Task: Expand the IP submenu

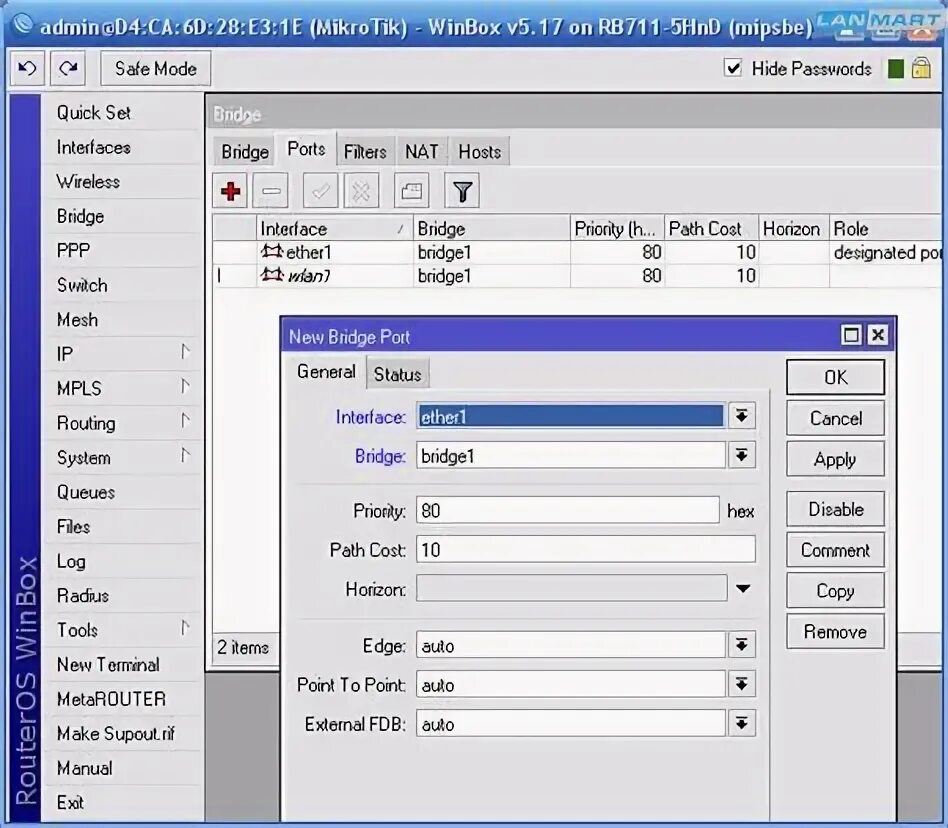Action: point(185,352)
